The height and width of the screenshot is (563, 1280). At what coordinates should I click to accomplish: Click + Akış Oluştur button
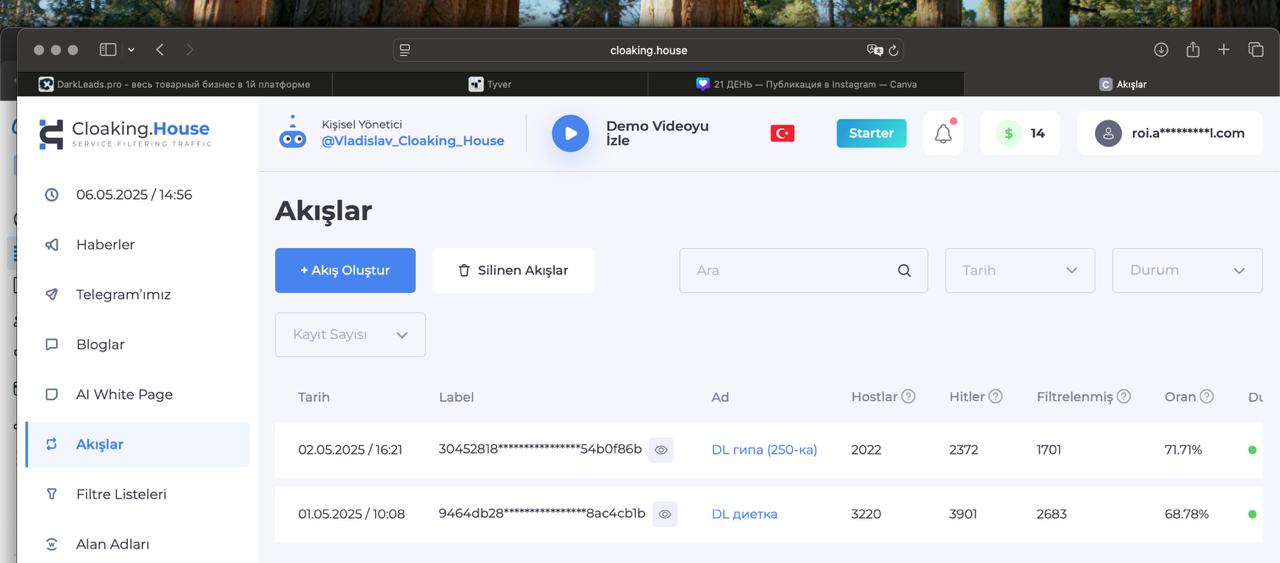[345, 270]
